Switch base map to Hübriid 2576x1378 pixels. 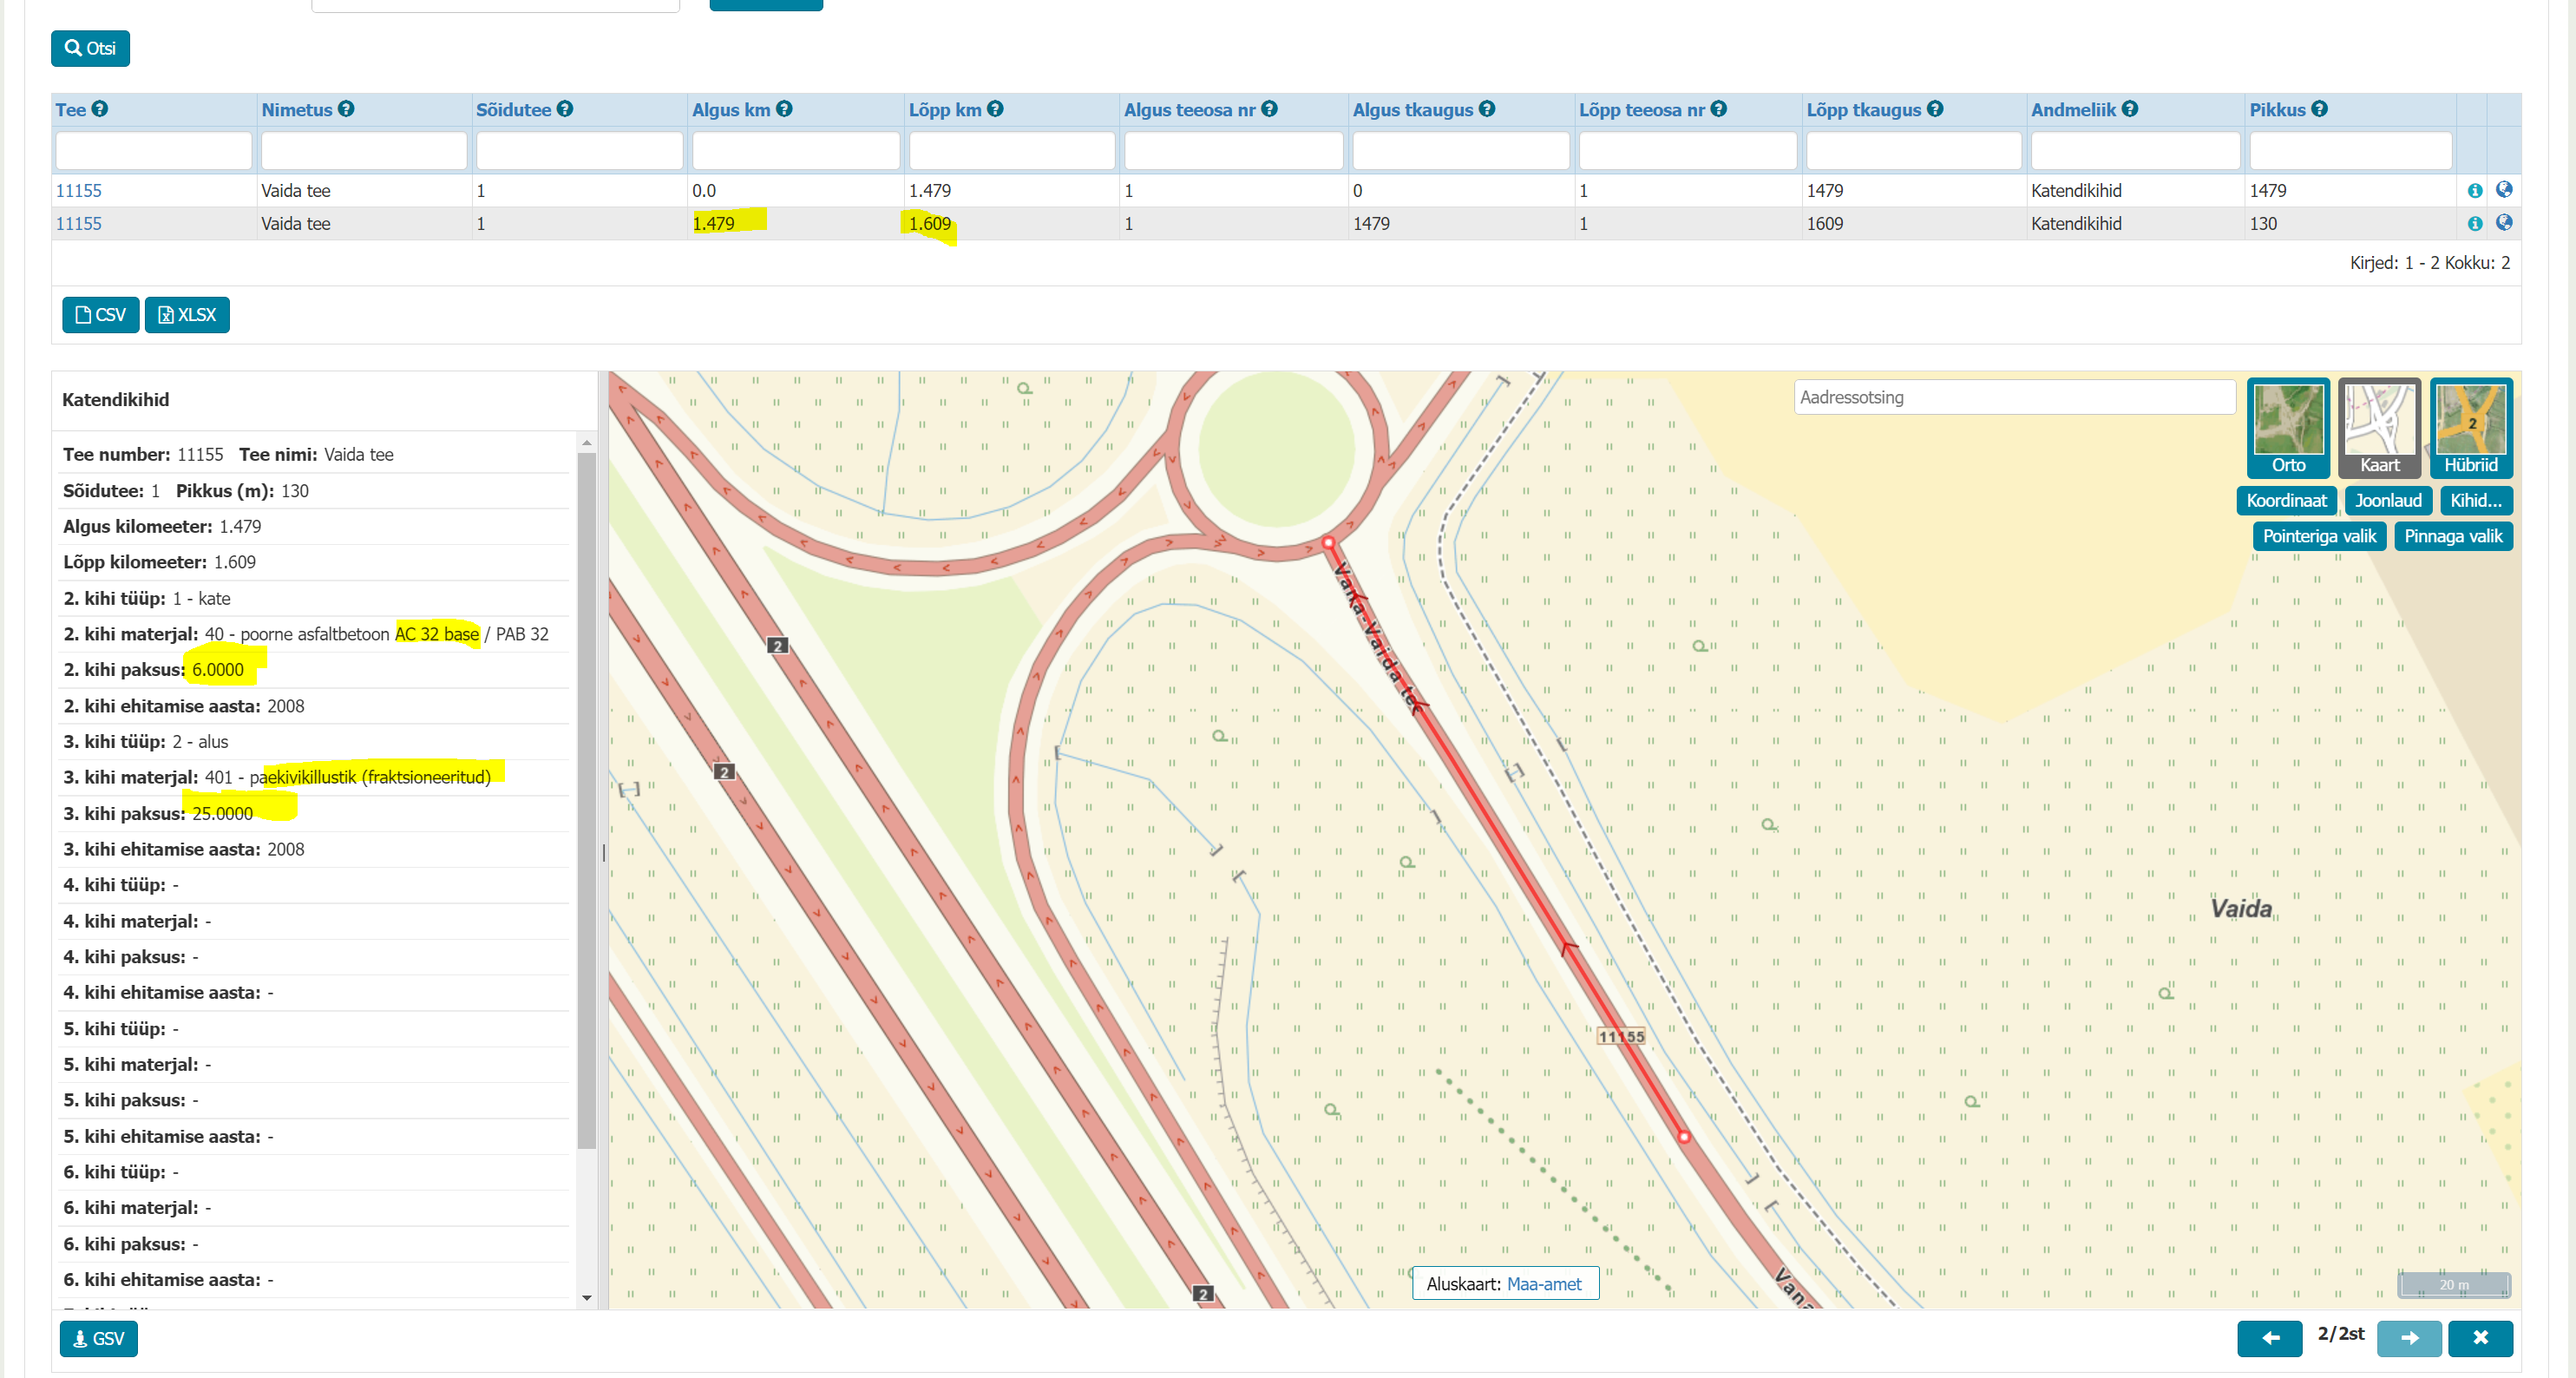point(2471,428)
